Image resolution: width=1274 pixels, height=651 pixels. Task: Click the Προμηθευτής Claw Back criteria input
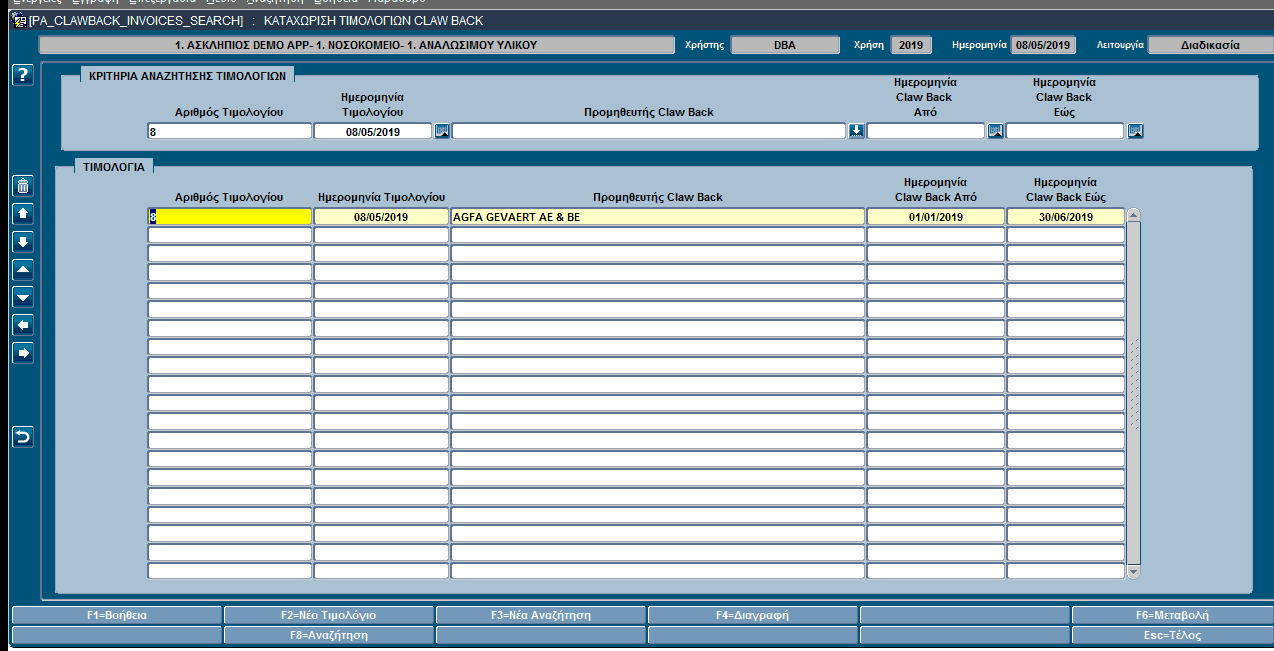[649, 131]
